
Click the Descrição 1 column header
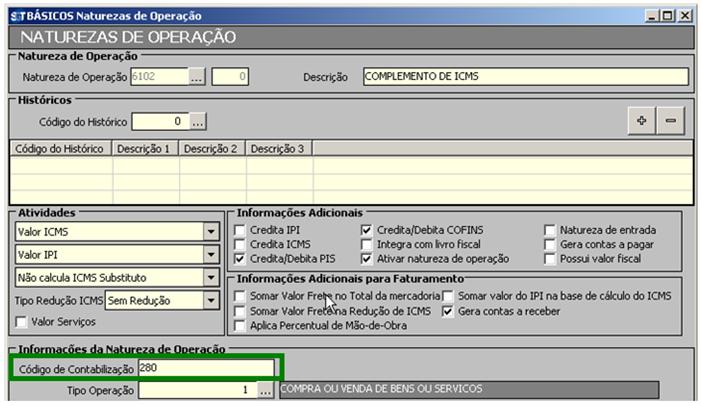tap(146, 148)
